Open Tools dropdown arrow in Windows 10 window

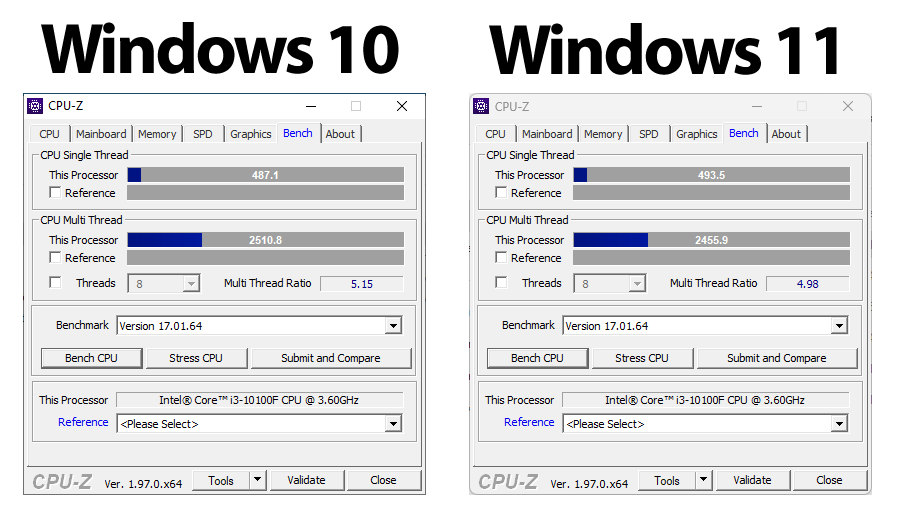pyautogui.click(x=258, y=480)
